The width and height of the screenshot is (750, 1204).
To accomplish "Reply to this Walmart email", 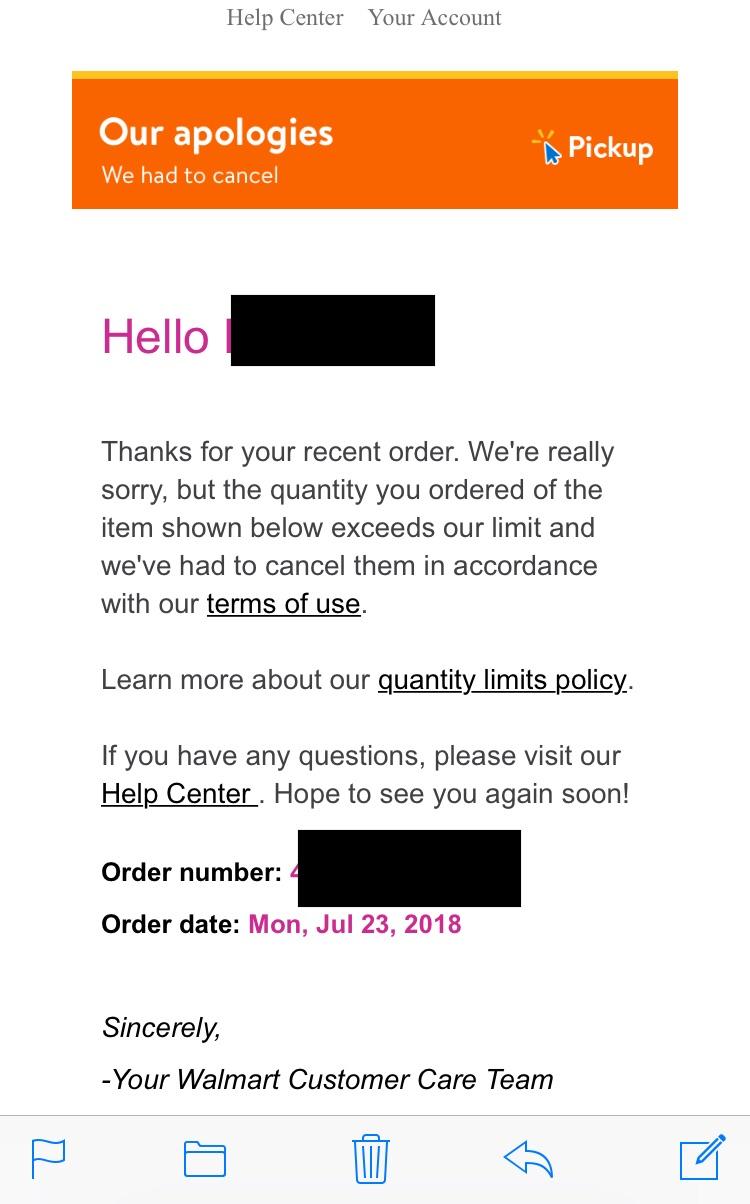I will coord(528,1158).
